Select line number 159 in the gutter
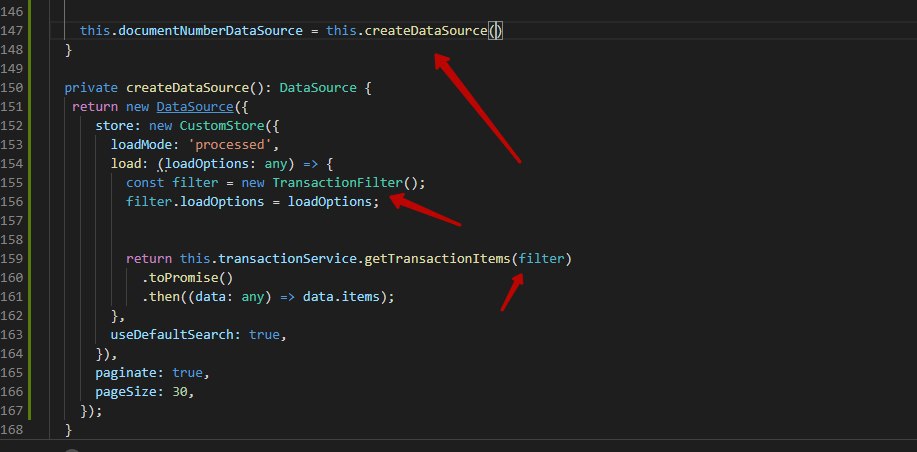The image size is (917, 452). pyautogui.click(x=11, y=258)
